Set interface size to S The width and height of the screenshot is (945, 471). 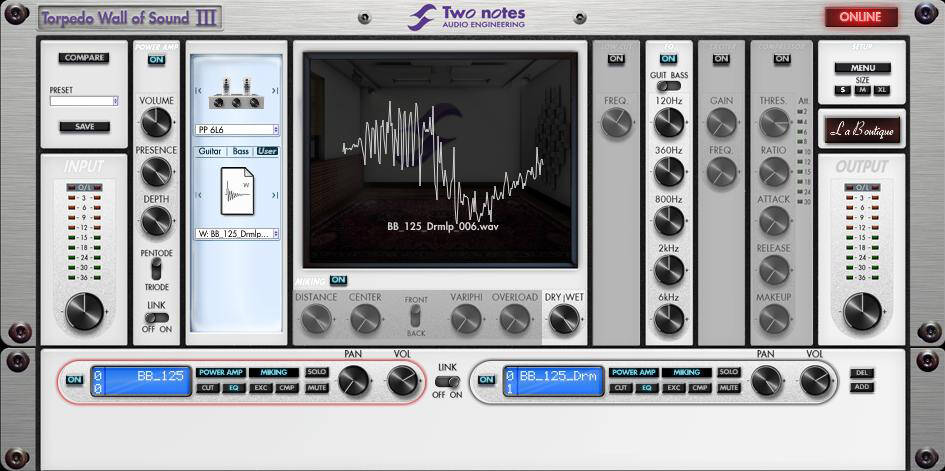pos(842,90)
